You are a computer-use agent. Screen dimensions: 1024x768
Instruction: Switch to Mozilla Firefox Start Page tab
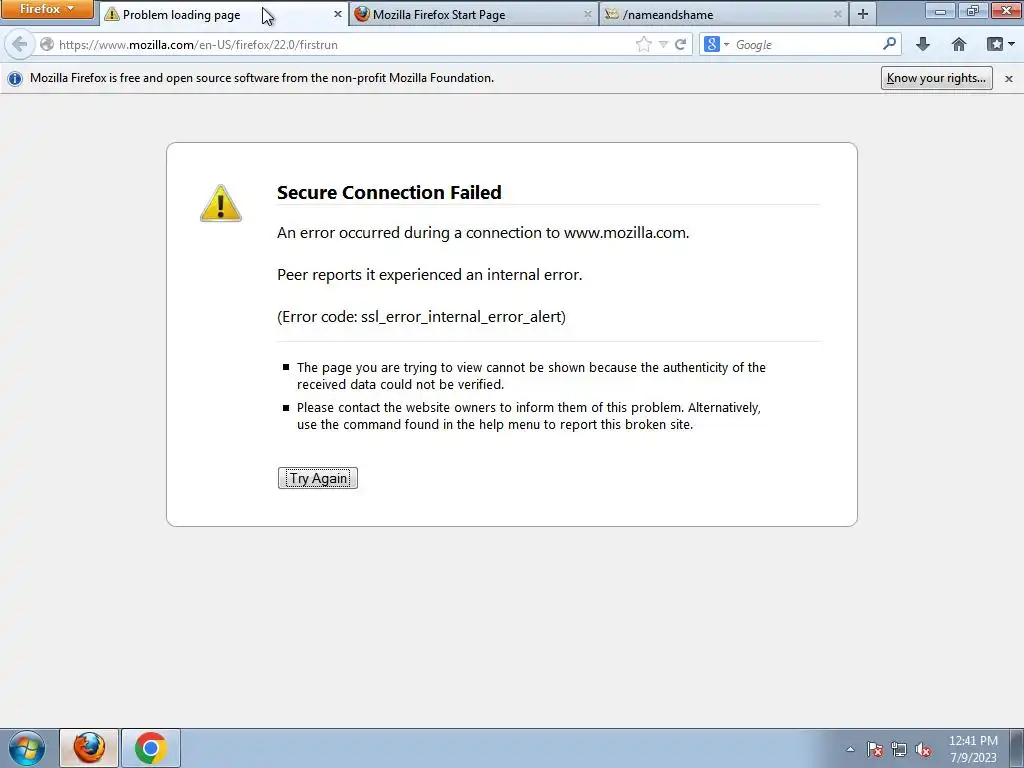click(x=473, y=14)
